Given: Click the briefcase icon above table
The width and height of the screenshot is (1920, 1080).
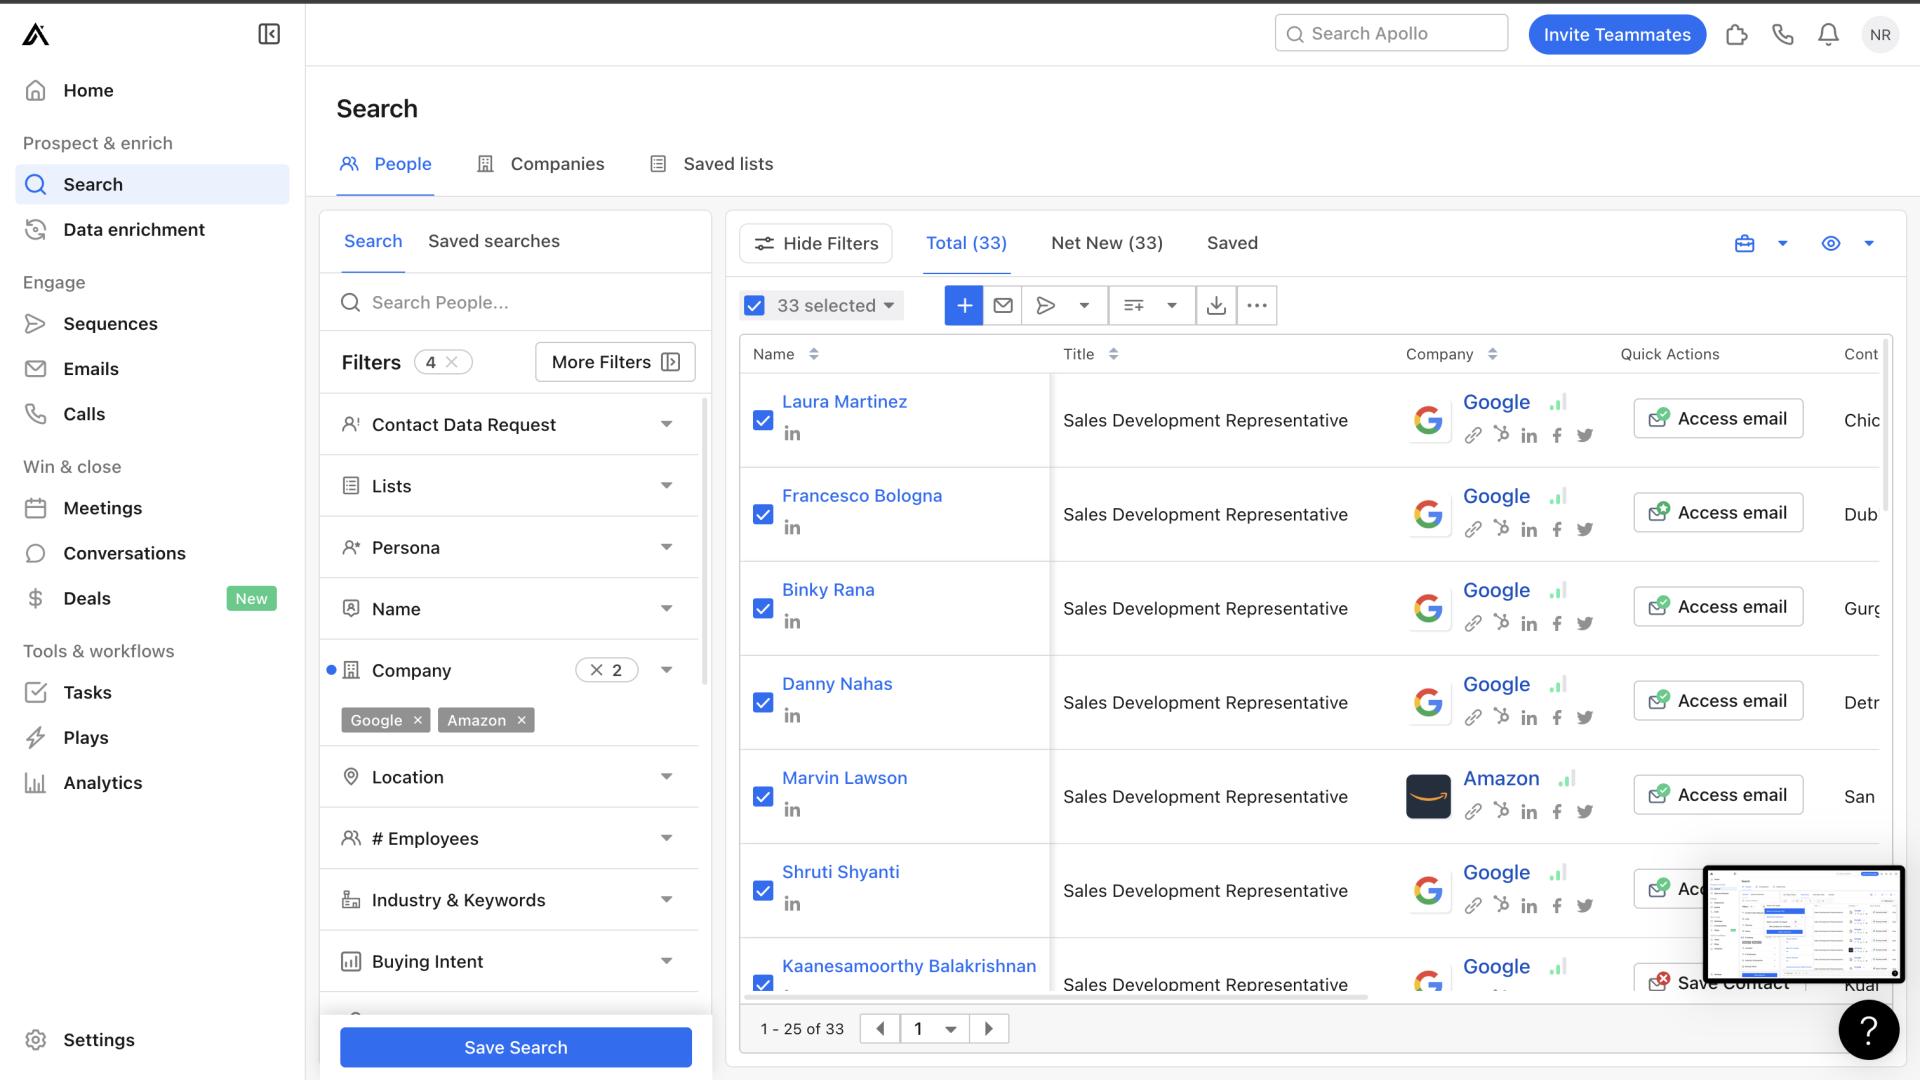Looking at the screenshot, I should [1744, 243].
